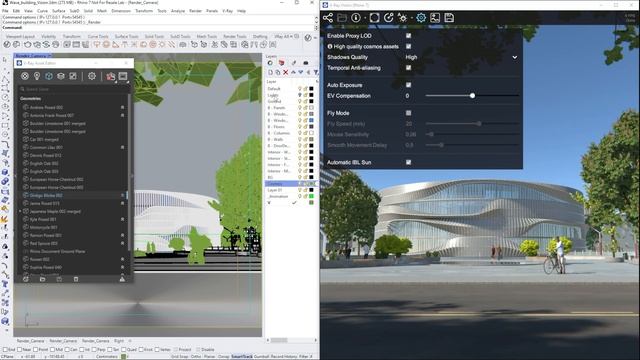The image size is (640, 360).
Task: Select Geometries category cube icon in Asset Editor
Action: tap(49, 76)
